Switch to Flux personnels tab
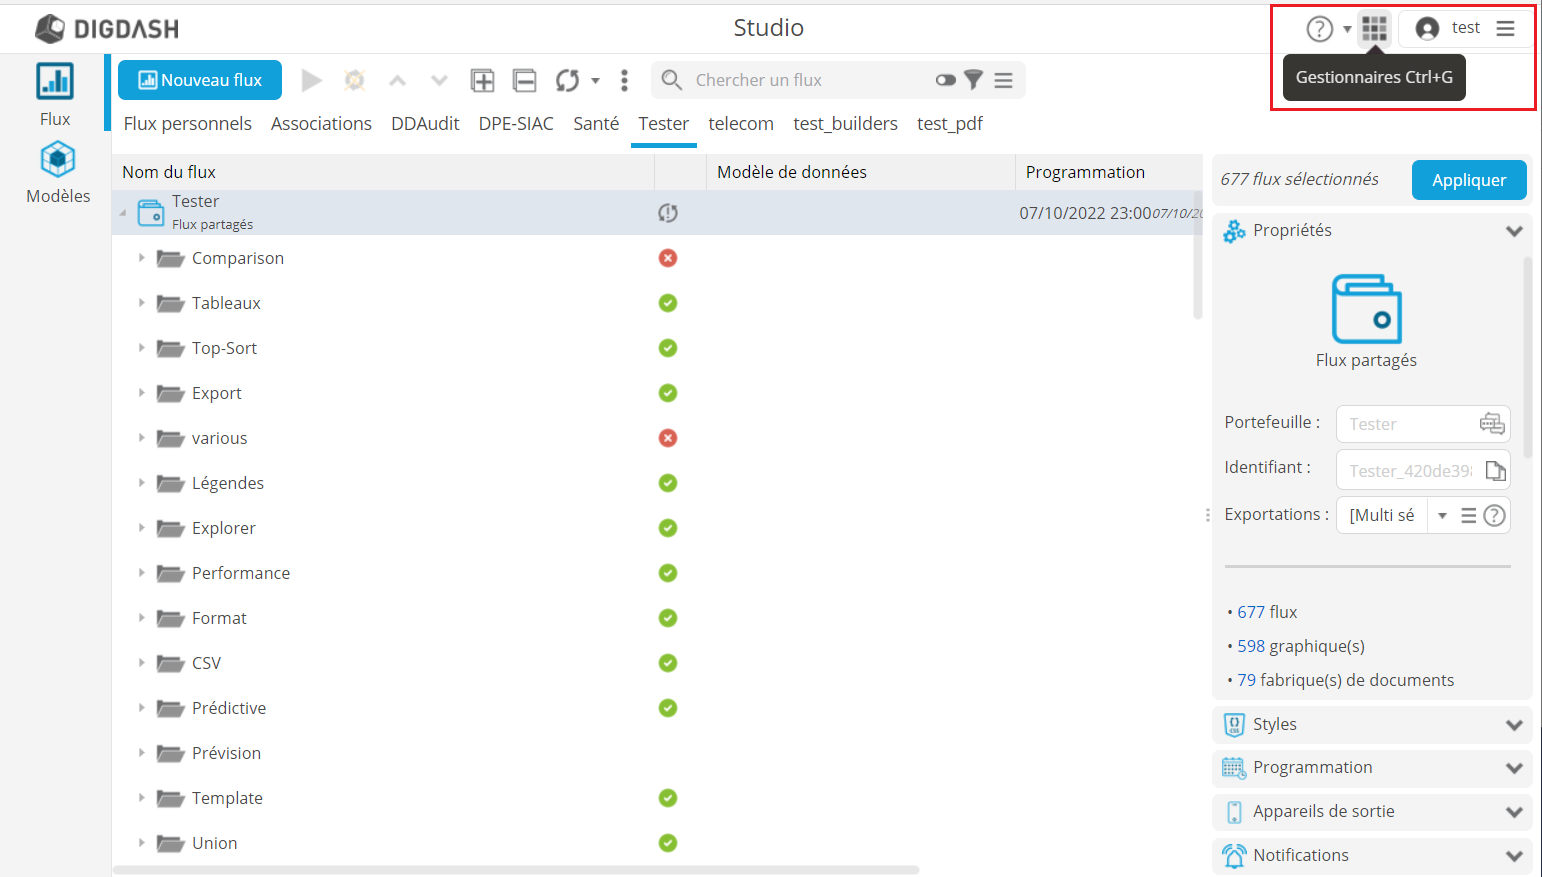The height and width of the screenshot is (877, 1542). [x=188, y=123]
